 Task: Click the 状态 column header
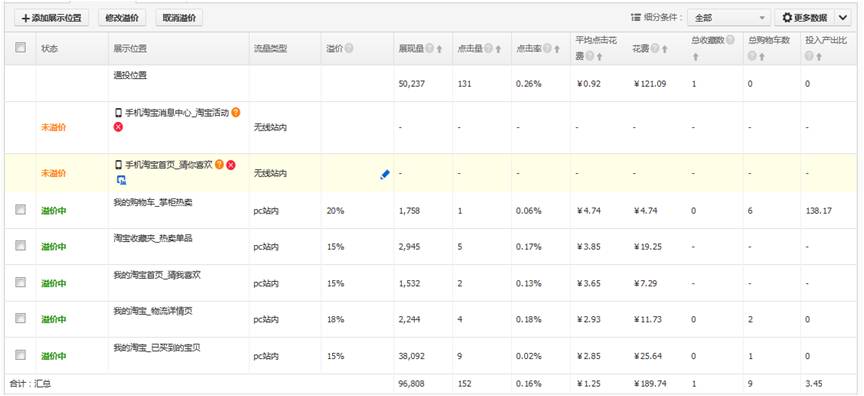tap(49, 48)
